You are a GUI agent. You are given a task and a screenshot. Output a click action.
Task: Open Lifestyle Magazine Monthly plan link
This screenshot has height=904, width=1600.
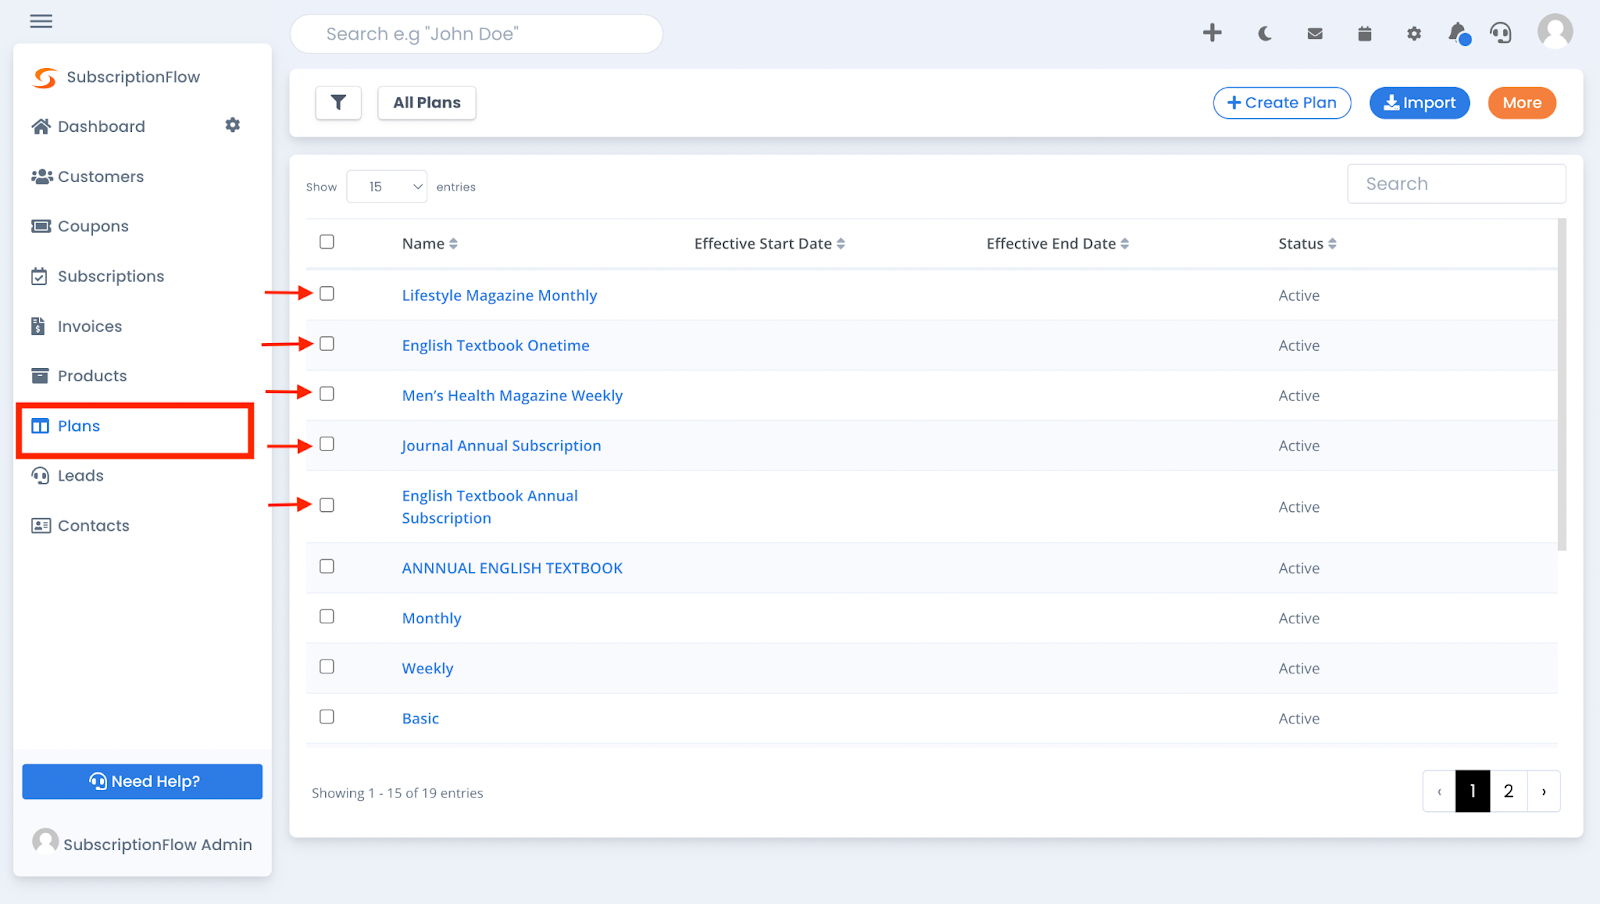(499, 295)
